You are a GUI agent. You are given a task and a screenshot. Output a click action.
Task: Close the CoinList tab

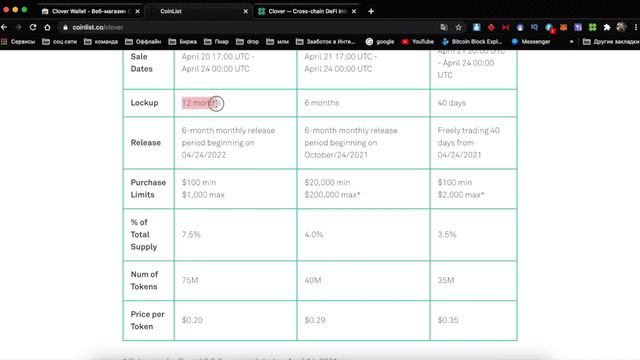click(246, 11)
